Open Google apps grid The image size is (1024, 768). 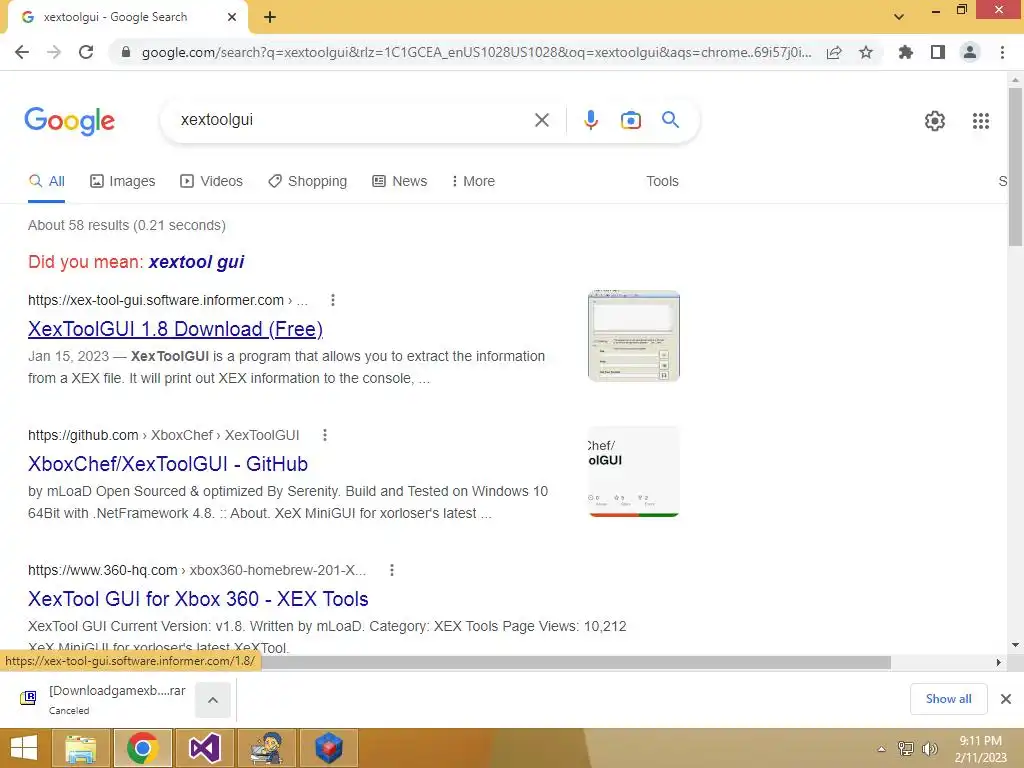click(x=980, y=121)
